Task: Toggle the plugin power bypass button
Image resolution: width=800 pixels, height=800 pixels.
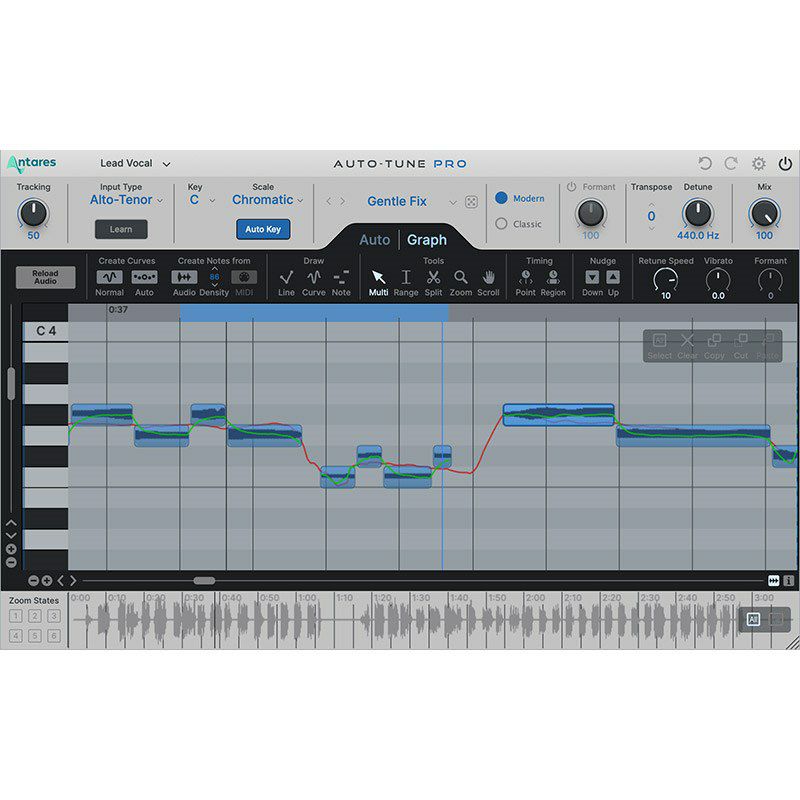Action: 785,163
